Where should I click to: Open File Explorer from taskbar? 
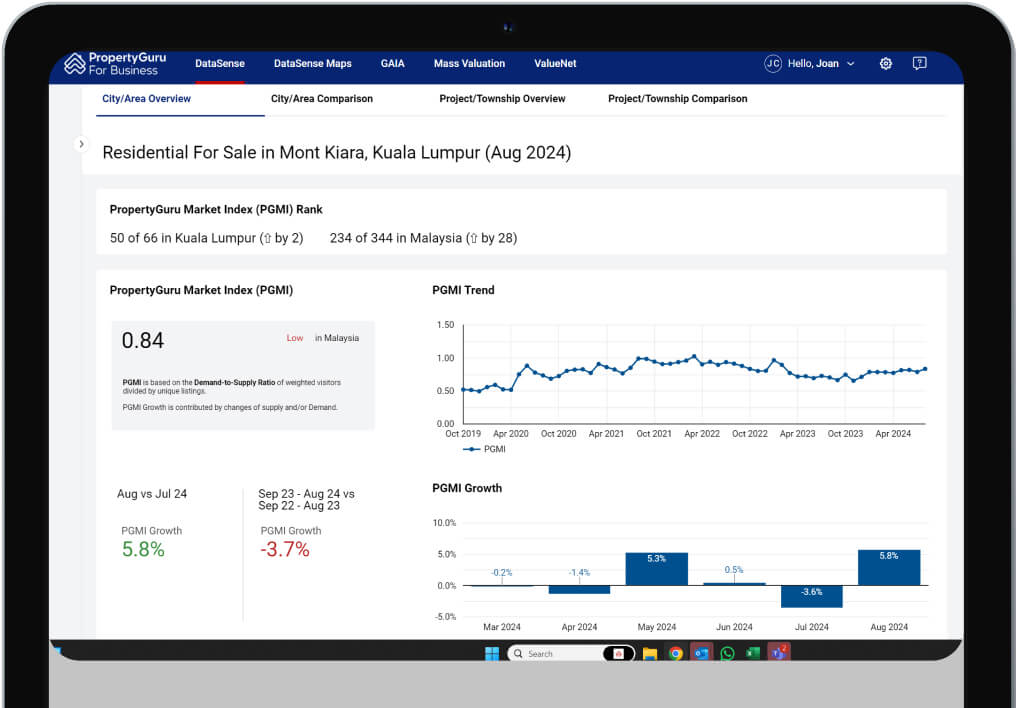pos(650,654)
